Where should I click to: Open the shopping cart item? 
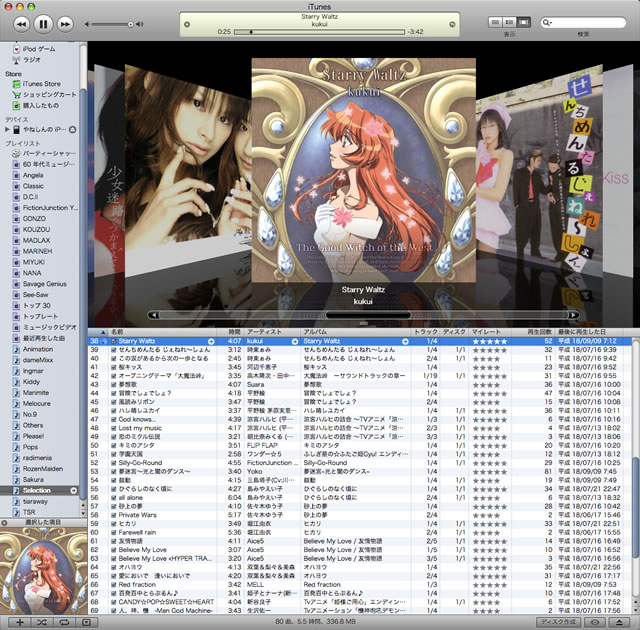click(x=44, y=94)
